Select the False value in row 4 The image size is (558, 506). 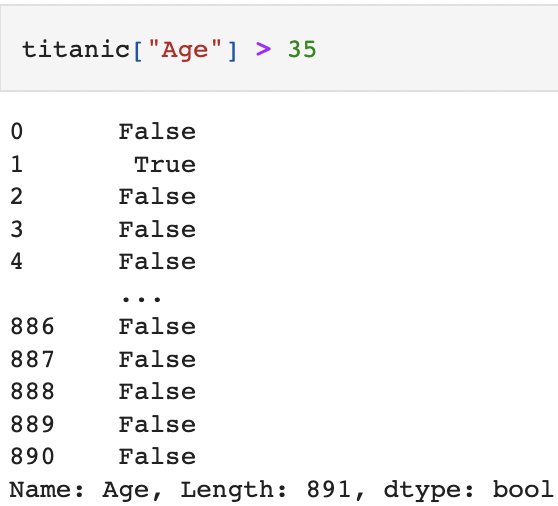point(157,262)
